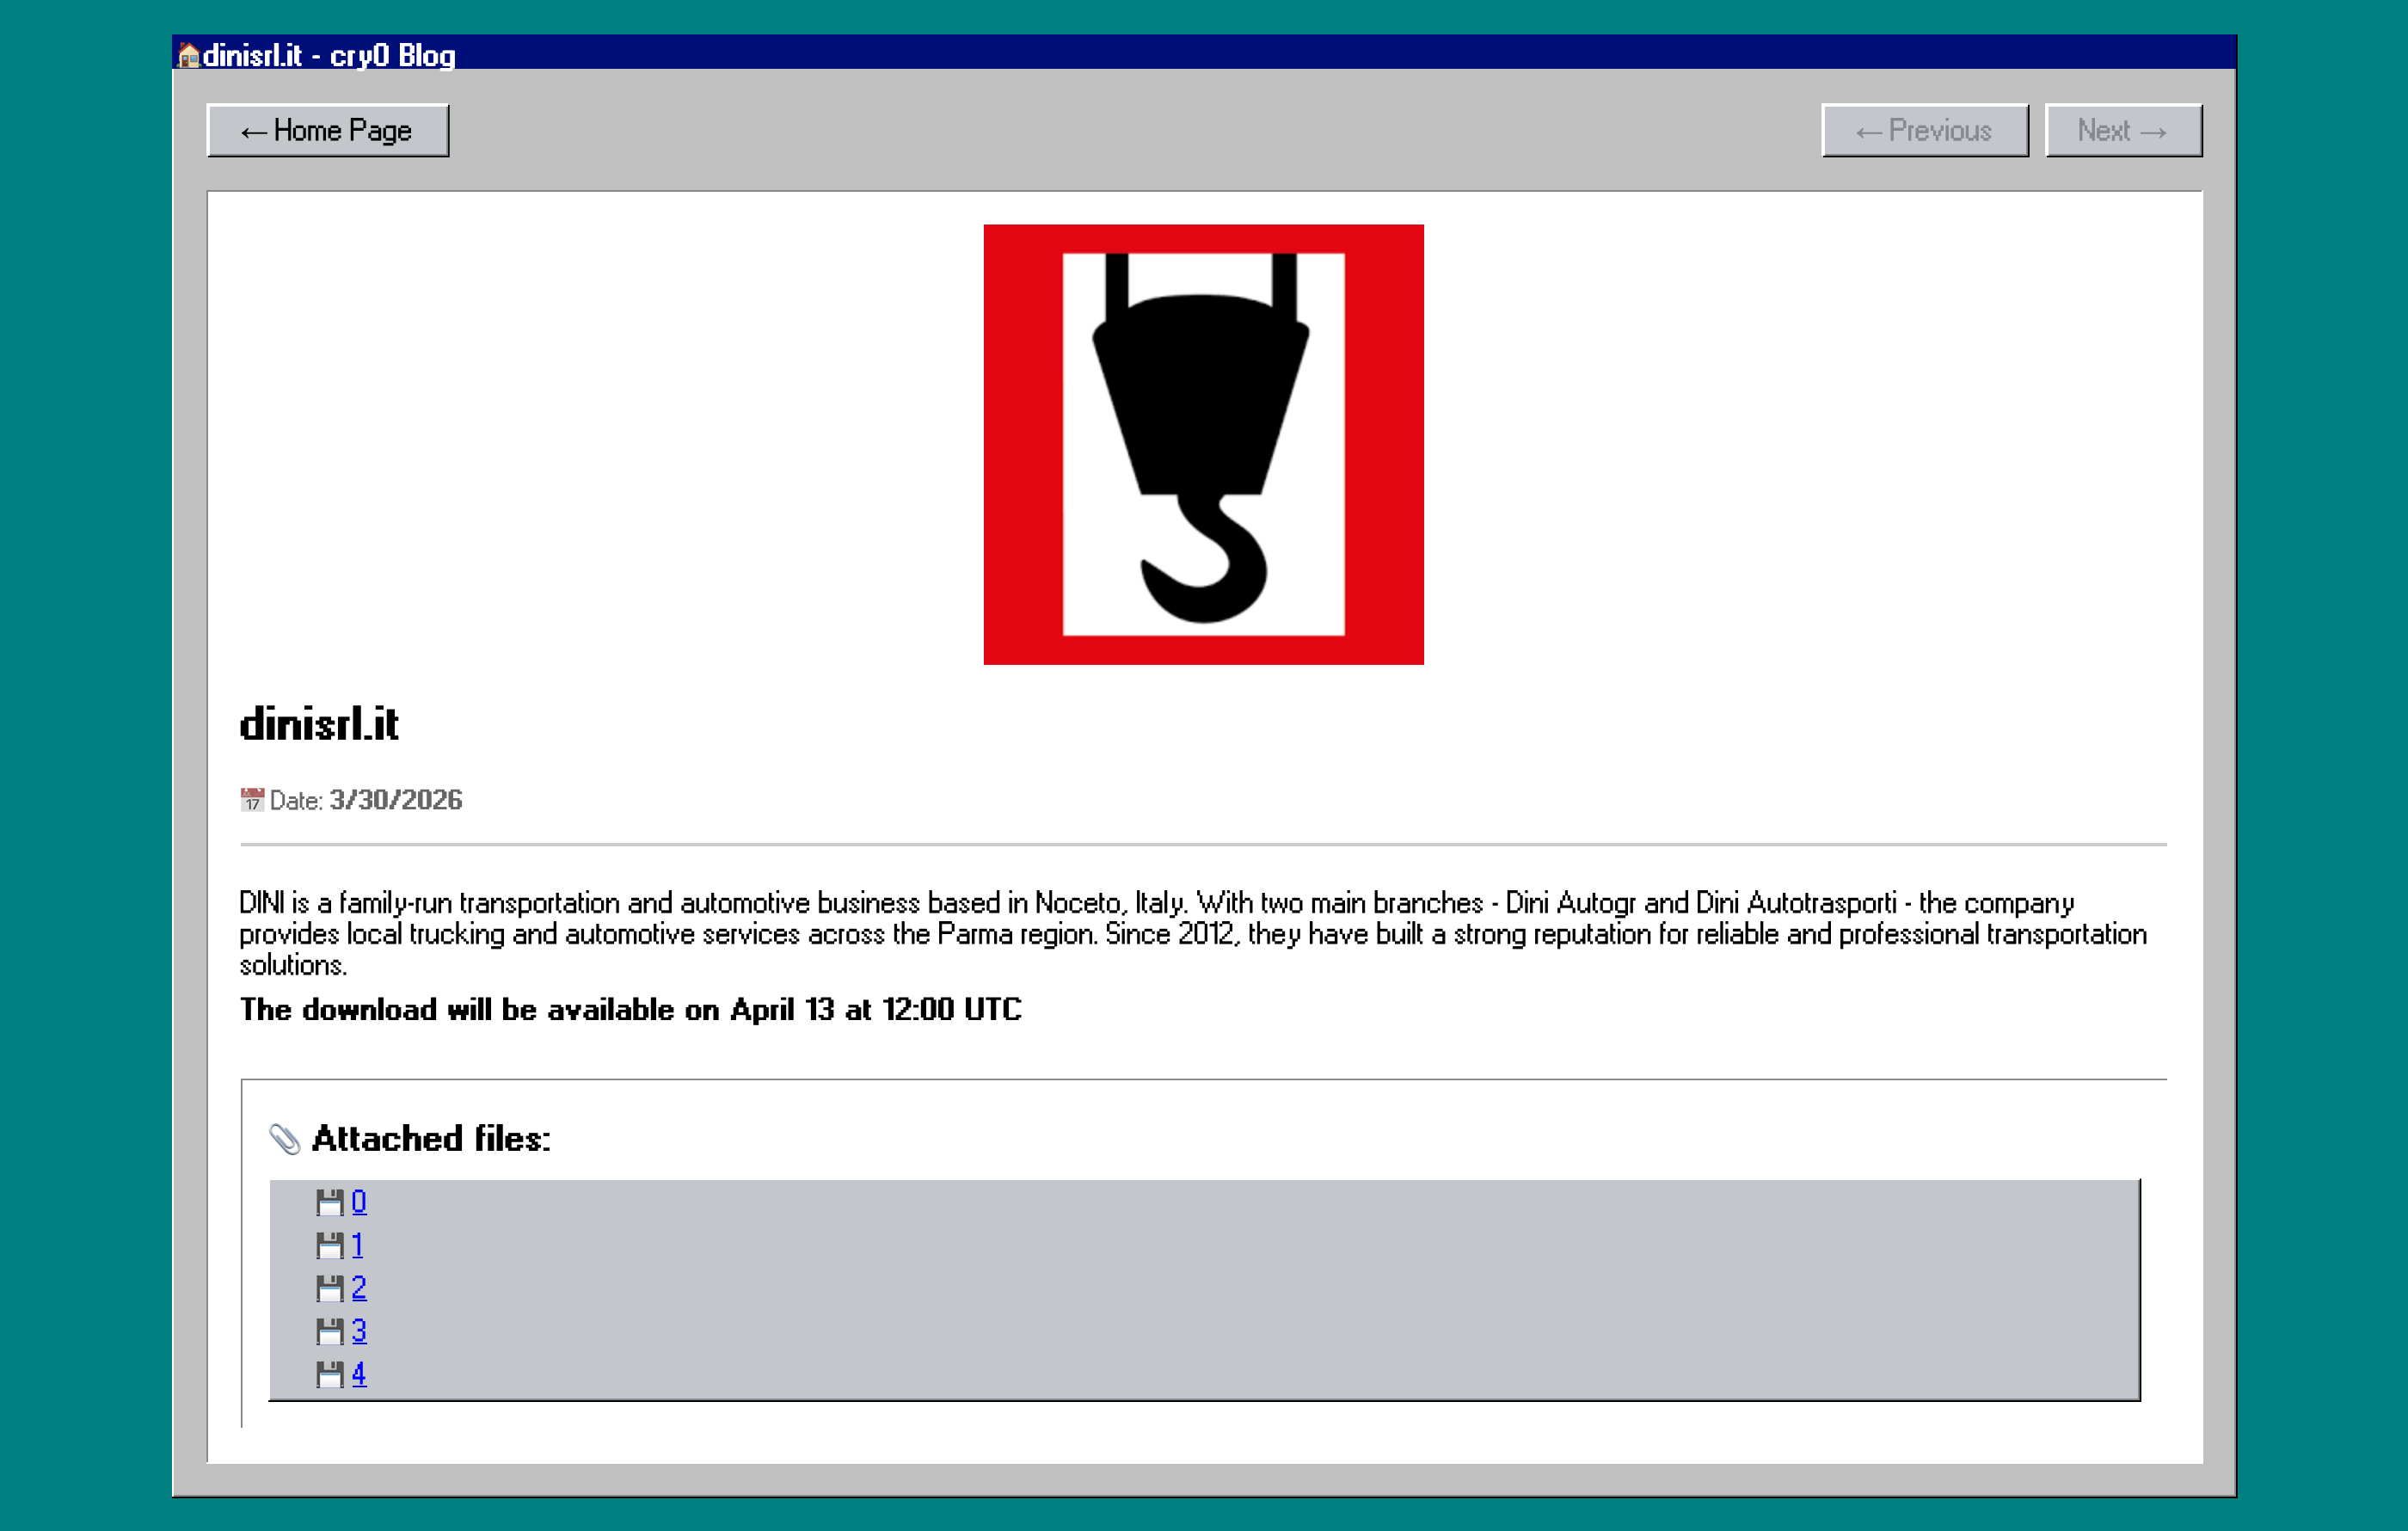
Task: Click the floppy disk icon for file 1
Action: [329, 1245]
